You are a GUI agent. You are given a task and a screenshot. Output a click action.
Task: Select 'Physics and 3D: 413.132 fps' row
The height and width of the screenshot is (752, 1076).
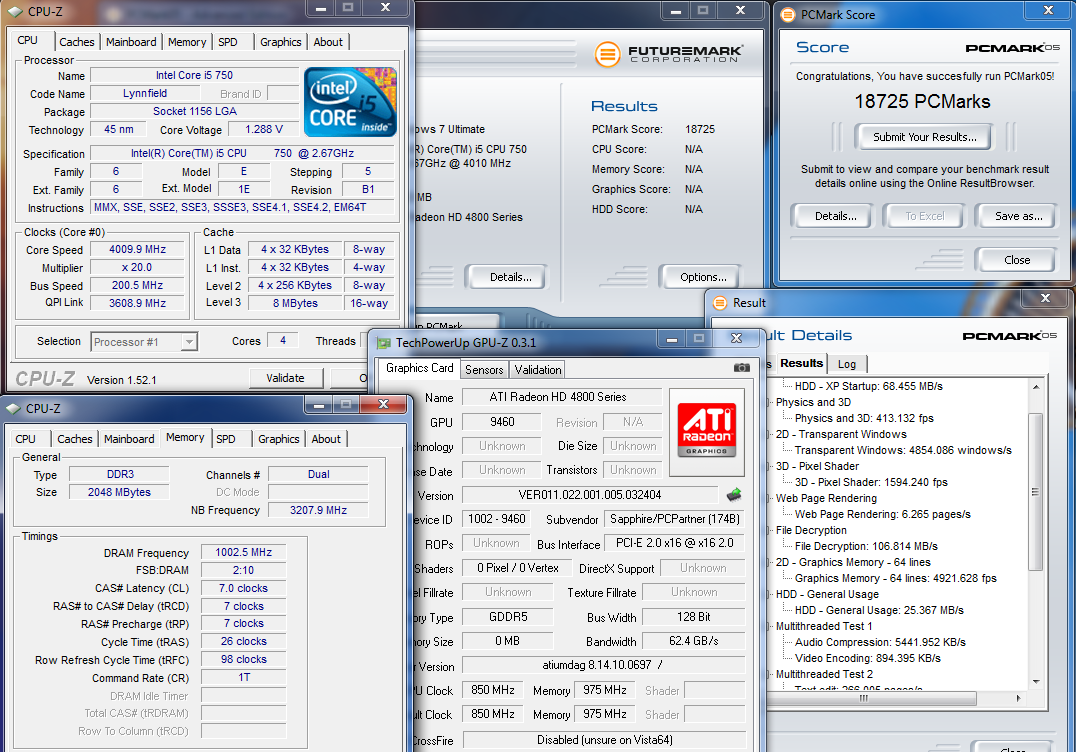(864, 419)
